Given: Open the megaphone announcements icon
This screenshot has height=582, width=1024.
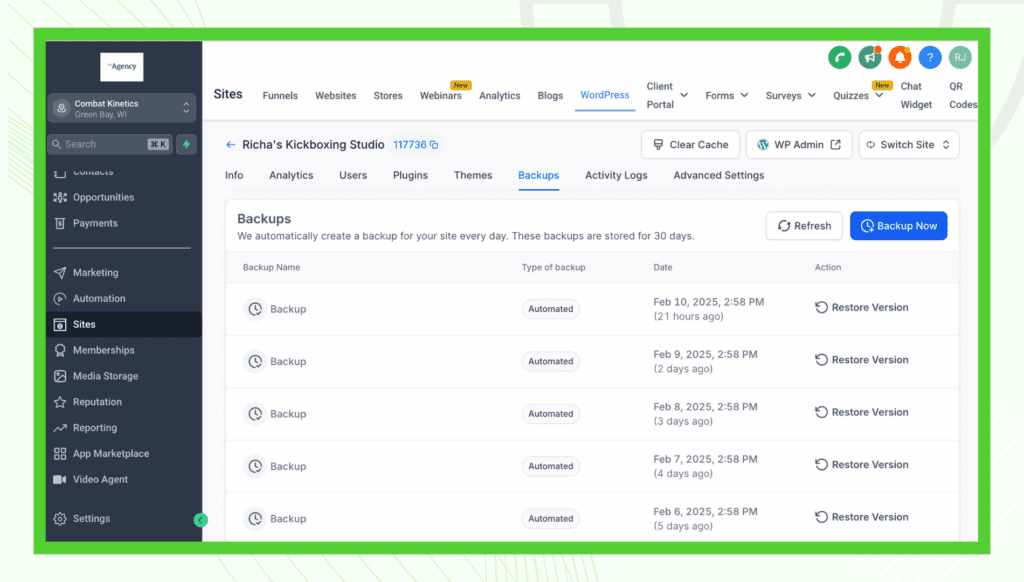Looking at the screenshot, I should point(869,58).
